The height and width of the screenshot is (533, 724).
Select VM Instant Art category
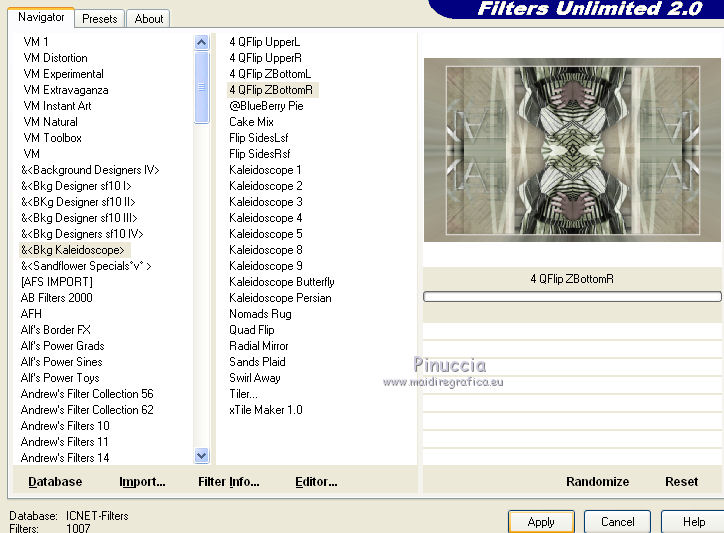coord(57,106)
